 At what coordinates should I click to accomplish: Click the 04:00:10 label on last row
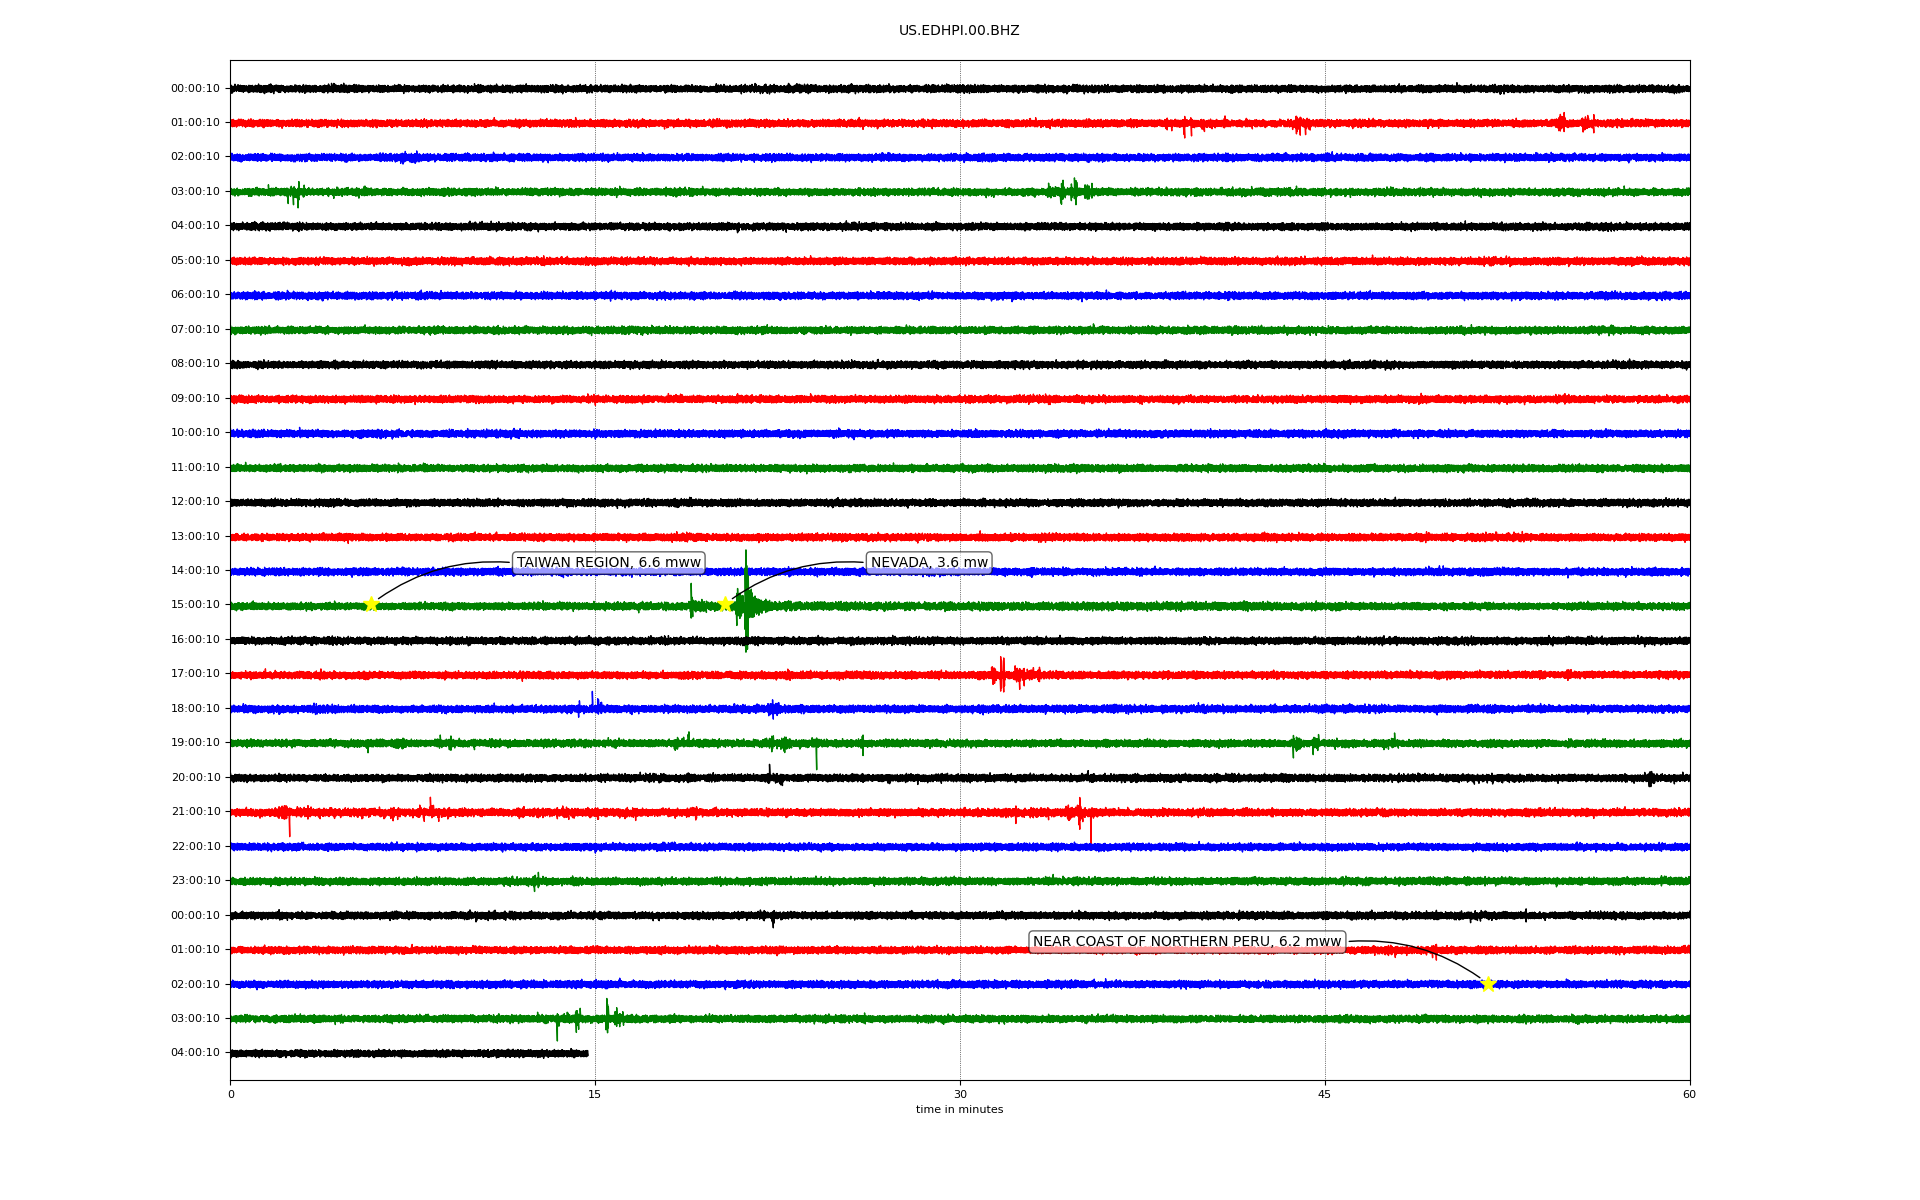coord(195,1053)
